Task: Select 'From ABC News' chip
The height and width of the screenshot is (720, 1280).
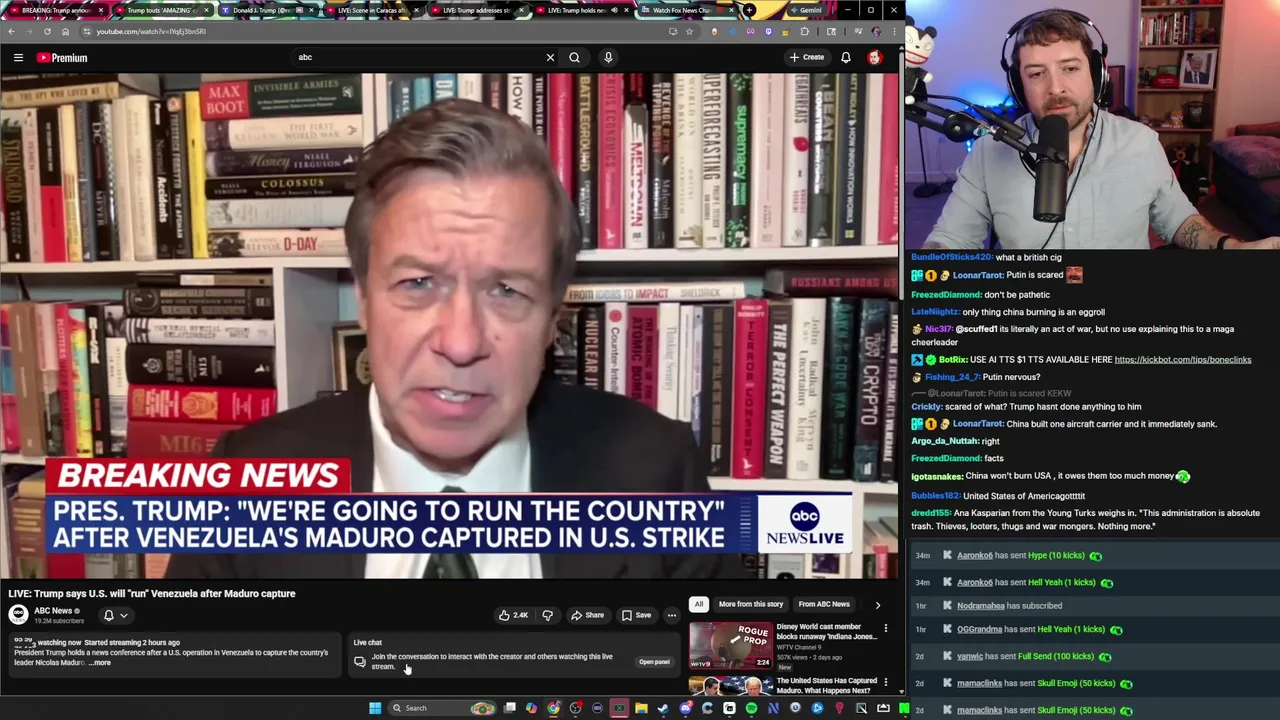Action: tap(824, 604)
